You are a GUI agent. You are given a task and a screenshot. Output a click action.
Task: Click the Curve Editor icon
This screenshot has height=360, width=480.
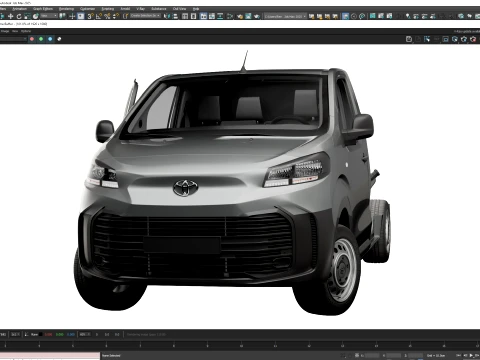click(x=212, y=16)
